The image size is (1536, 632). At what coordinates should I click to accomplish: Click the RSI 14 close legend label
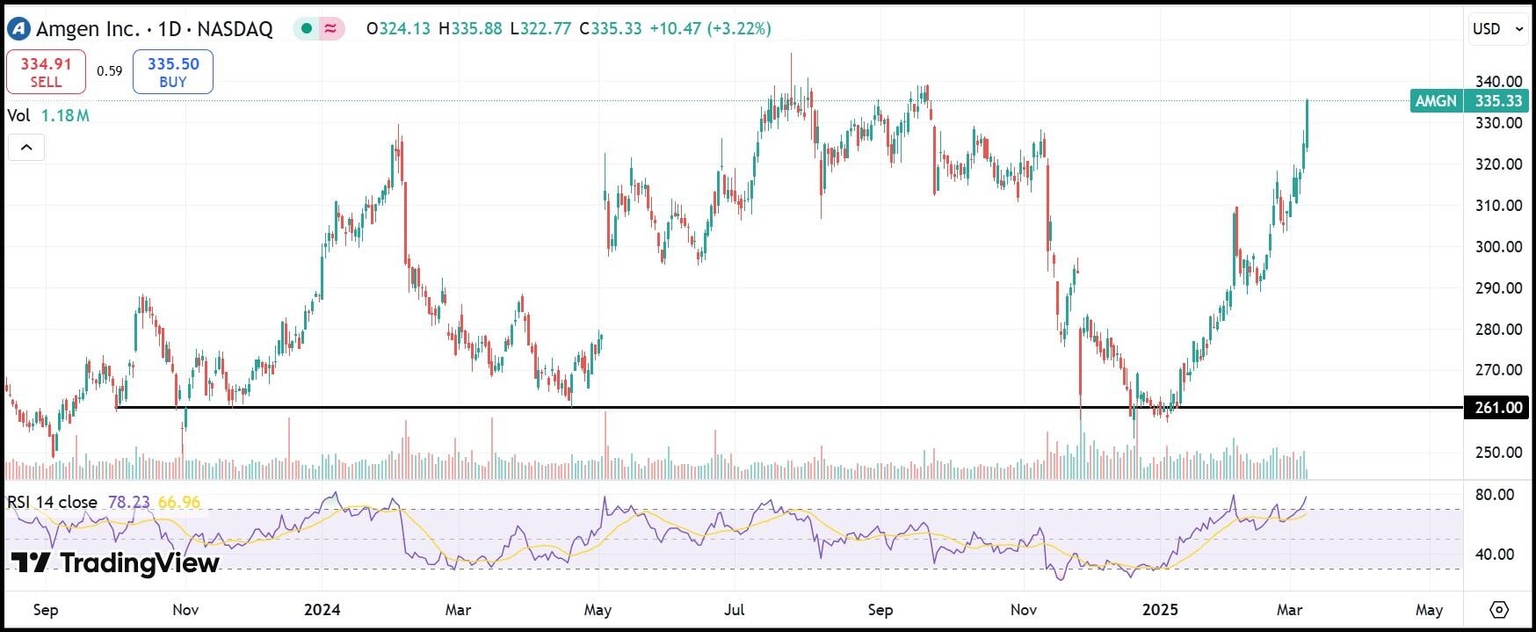(52, 502)
